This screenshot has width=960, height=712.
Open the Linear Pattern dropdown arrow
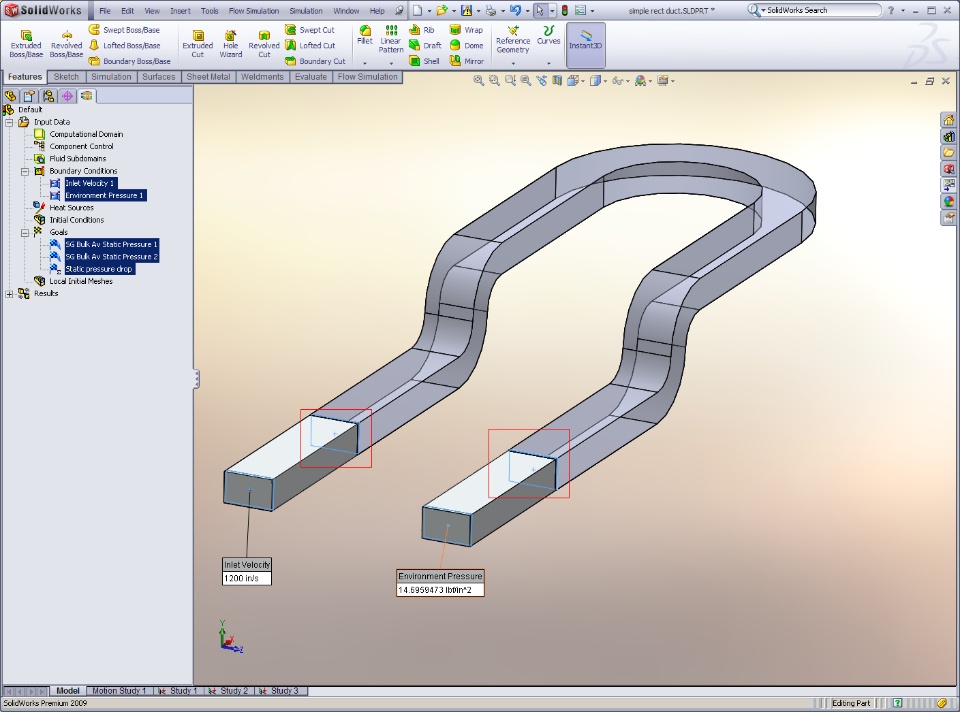(x=391, y=63)
